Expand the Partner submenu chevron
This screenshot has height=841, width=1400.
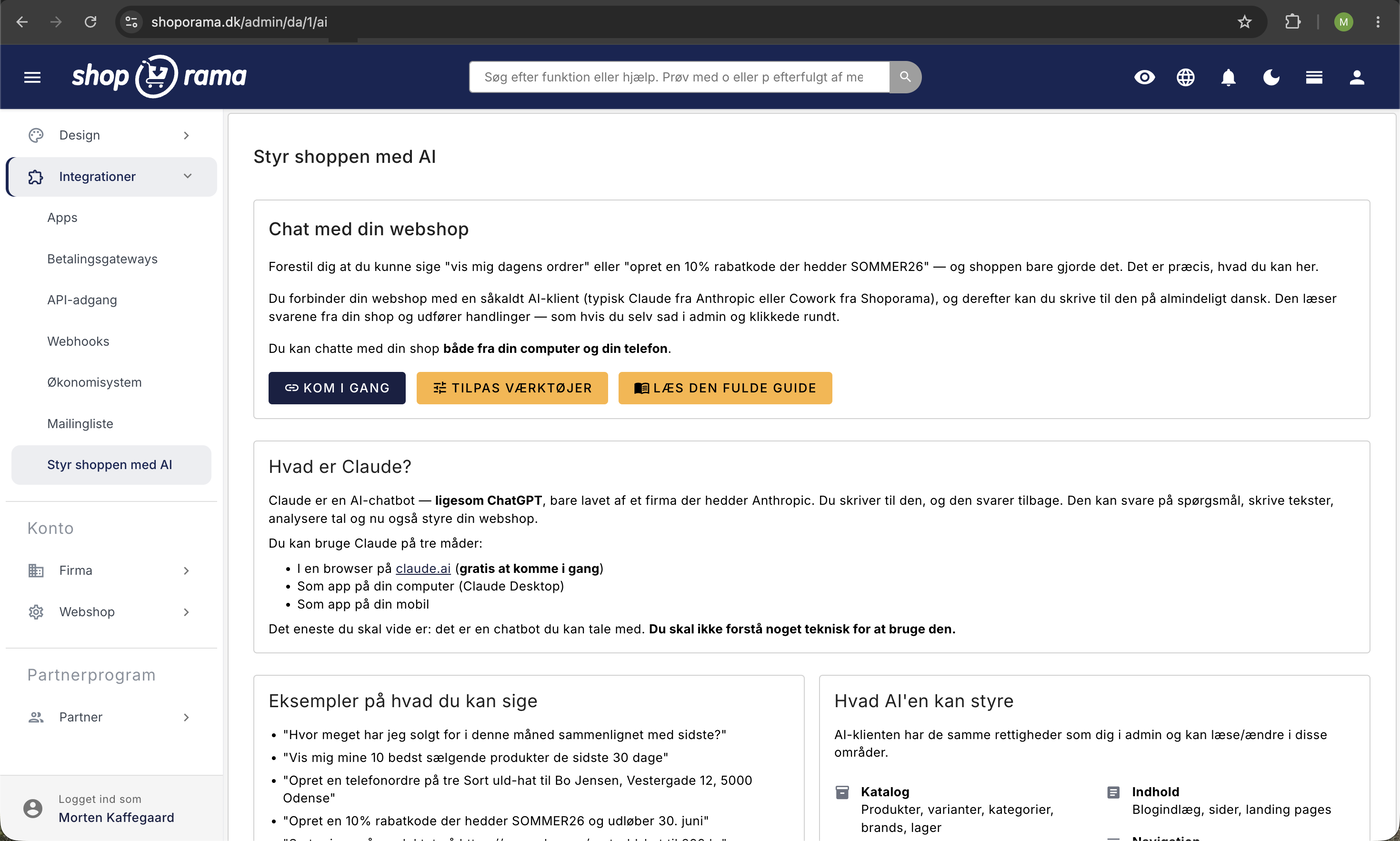pyautogui.click(x=186, y=717)
